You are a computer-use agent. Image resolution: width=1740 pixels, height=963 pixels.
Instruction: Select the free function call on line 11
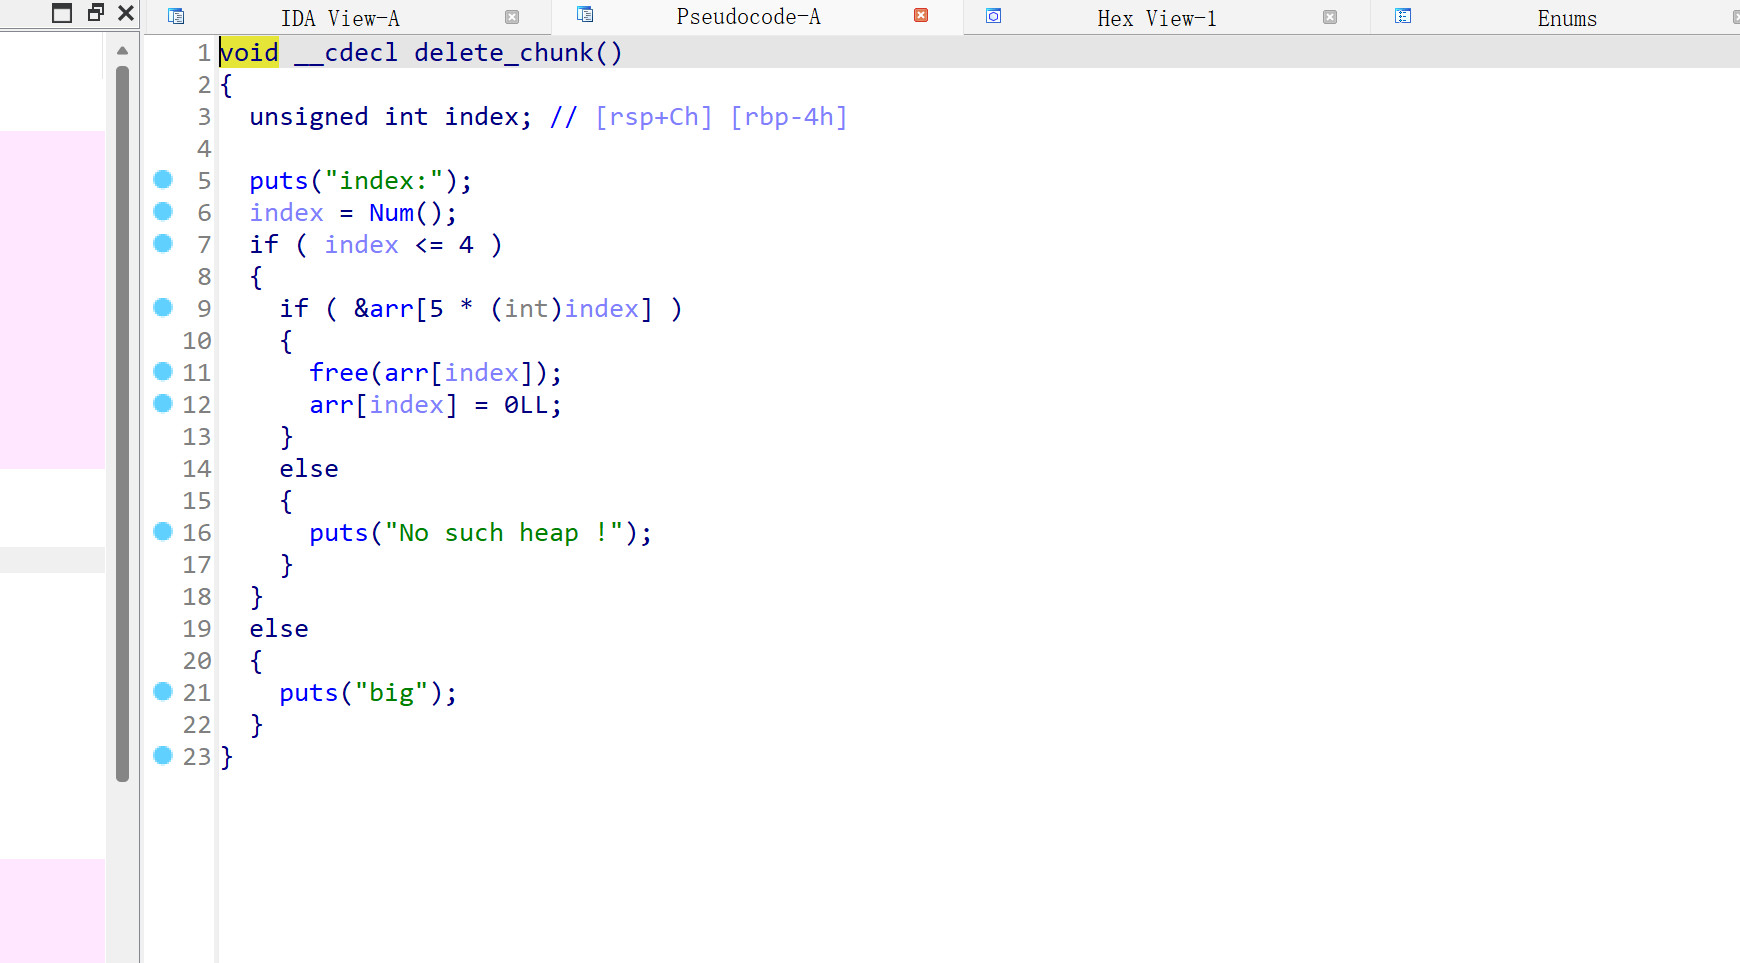(x=338, y=373)
